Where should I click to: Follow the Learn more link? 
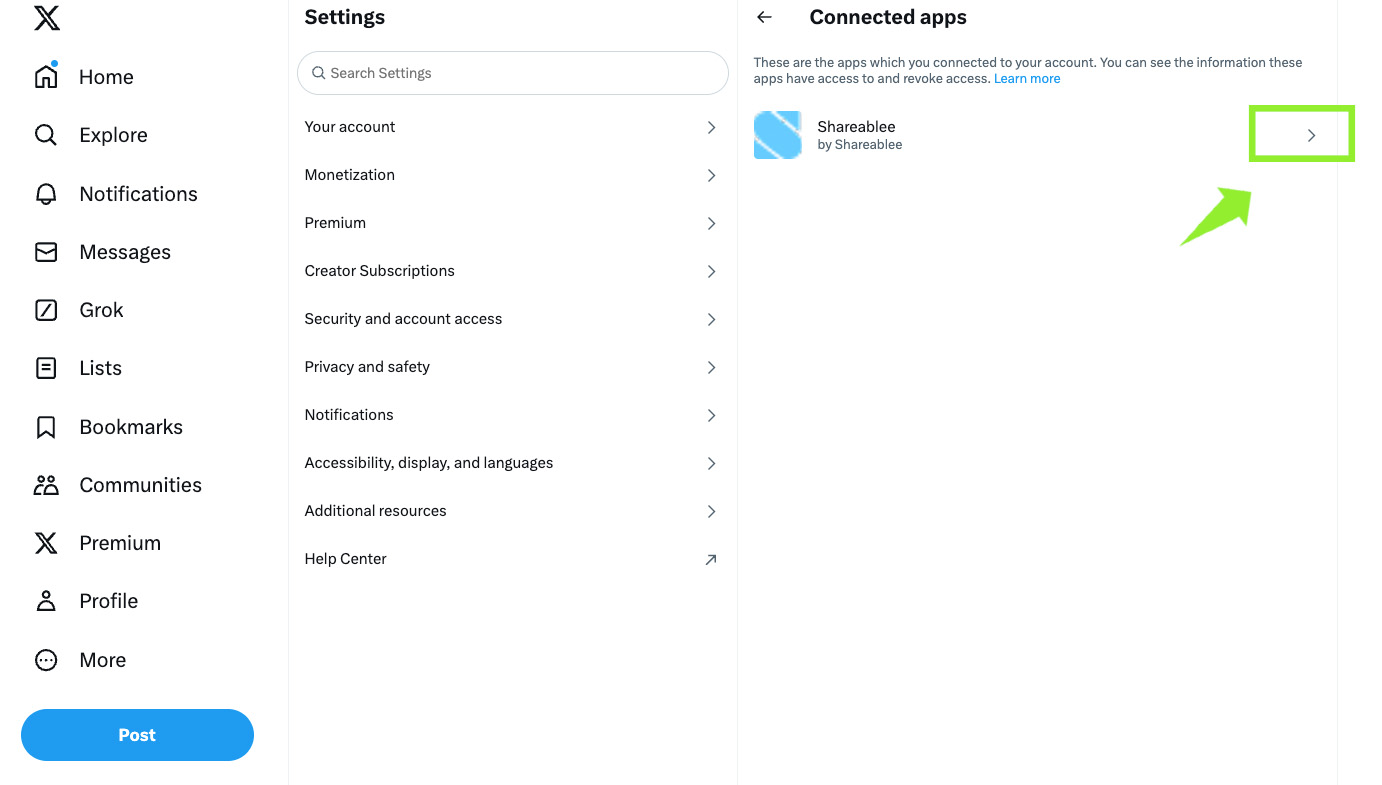click(1027, 79)
